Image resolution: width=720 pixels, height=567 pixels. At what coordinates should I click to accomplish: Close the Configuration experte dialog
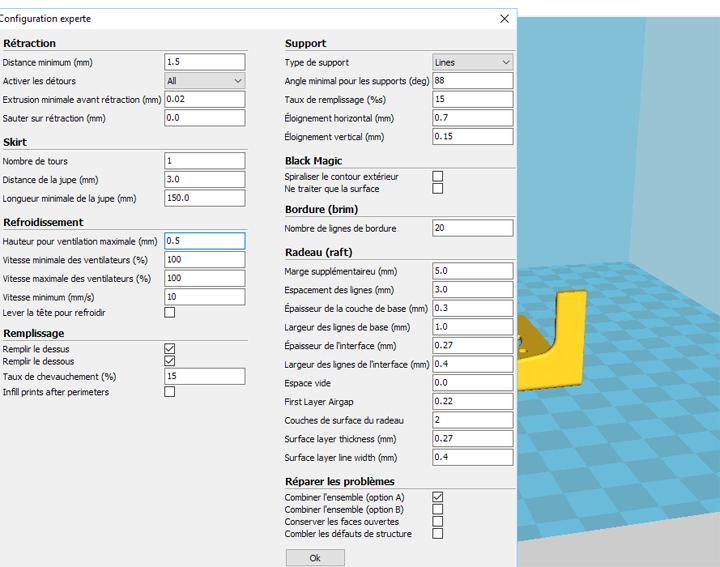(504, 19)
